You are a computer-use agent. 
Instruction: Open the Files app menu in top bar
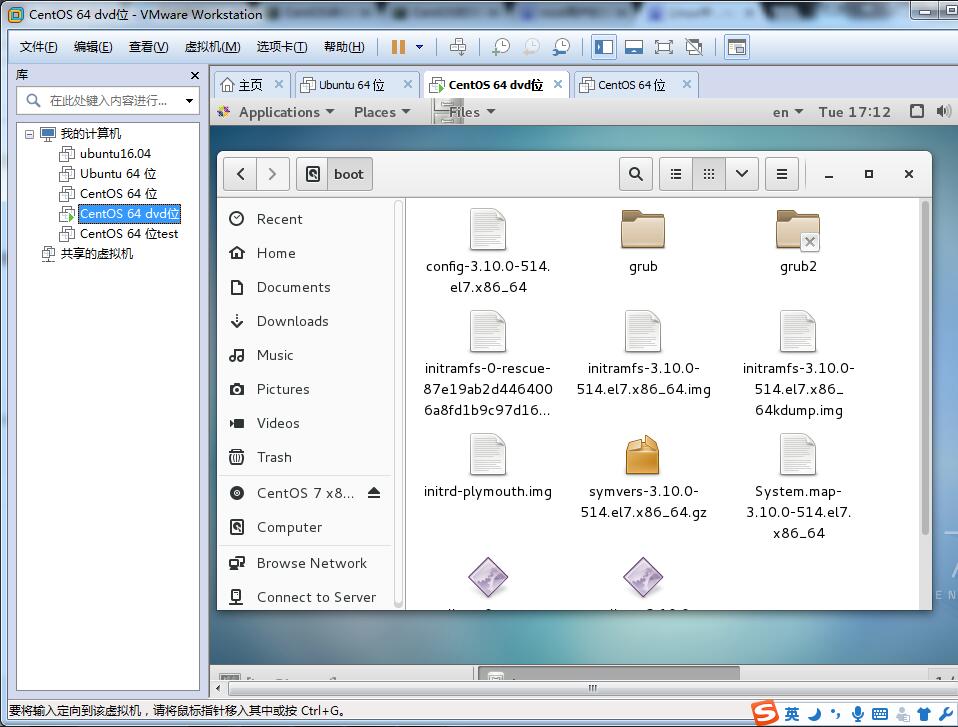tap(464, 112)
